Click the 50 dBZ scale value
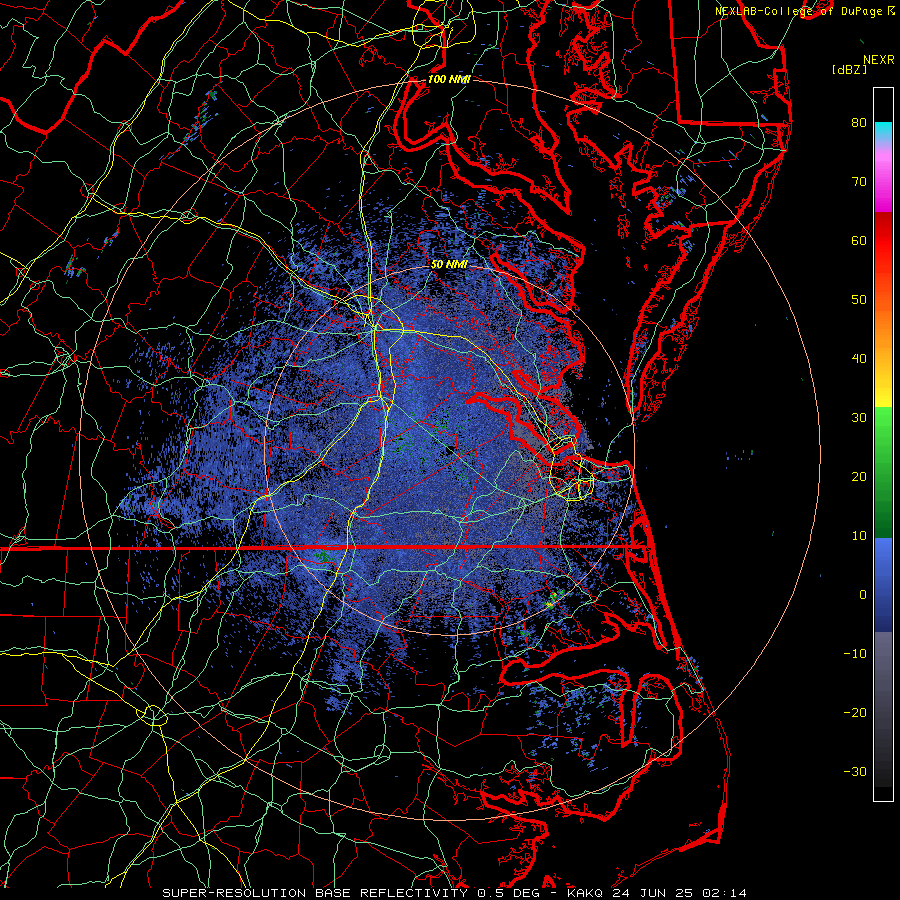The width and height of the screenshot is (900, 900). [x=859, y=300]
